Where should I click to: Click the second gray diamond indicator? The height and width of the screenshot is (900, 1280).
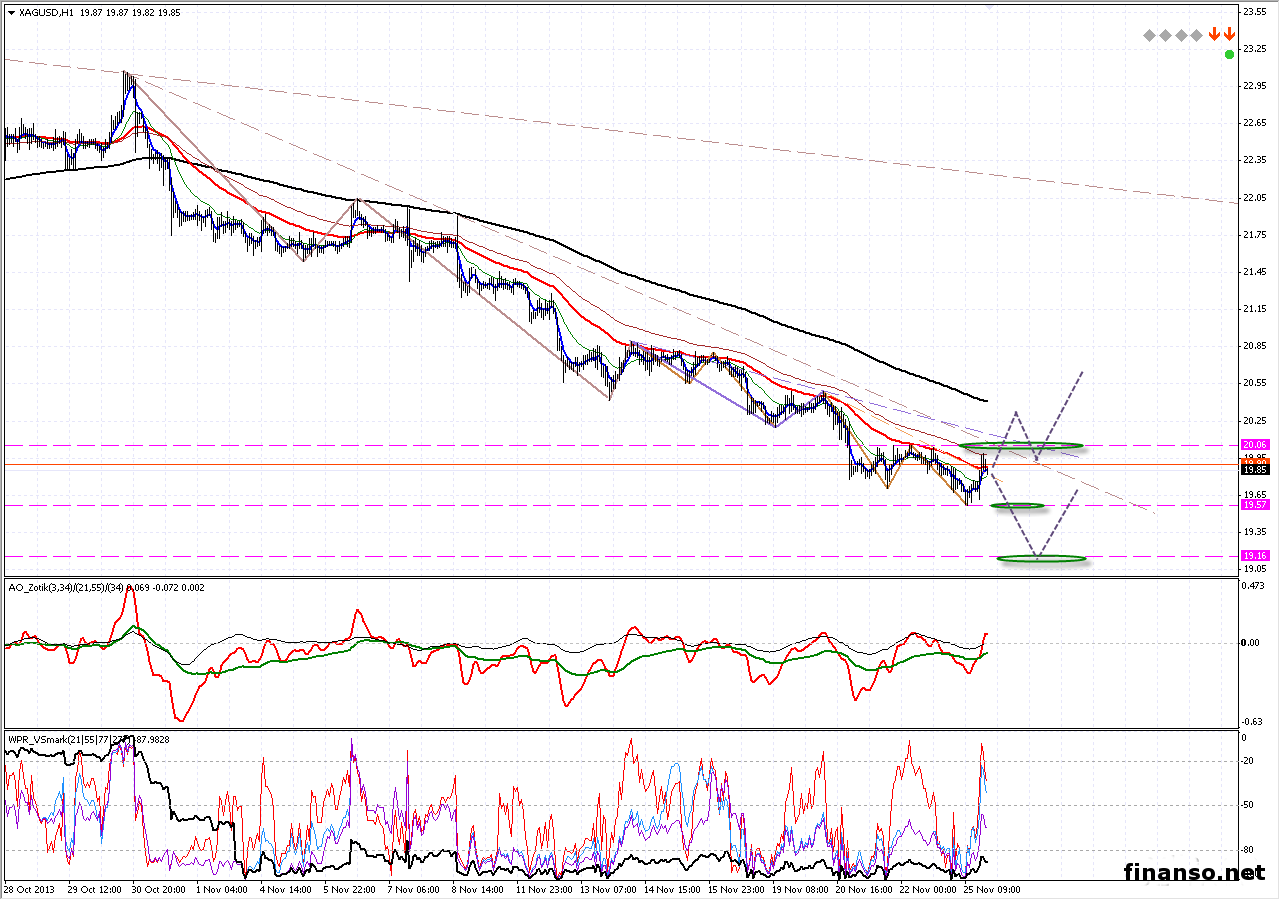(x=1166, y=35)
